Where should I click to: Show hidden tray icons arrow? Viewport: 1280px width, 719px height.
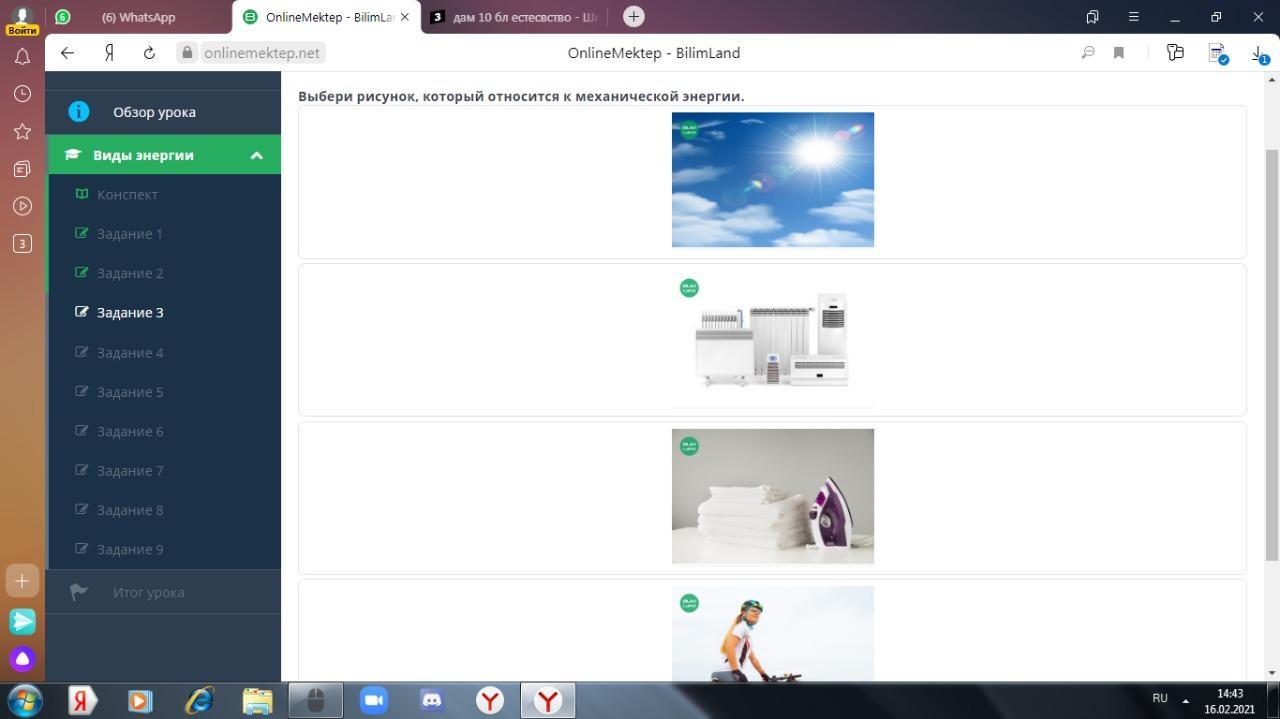click(1186, 700)
